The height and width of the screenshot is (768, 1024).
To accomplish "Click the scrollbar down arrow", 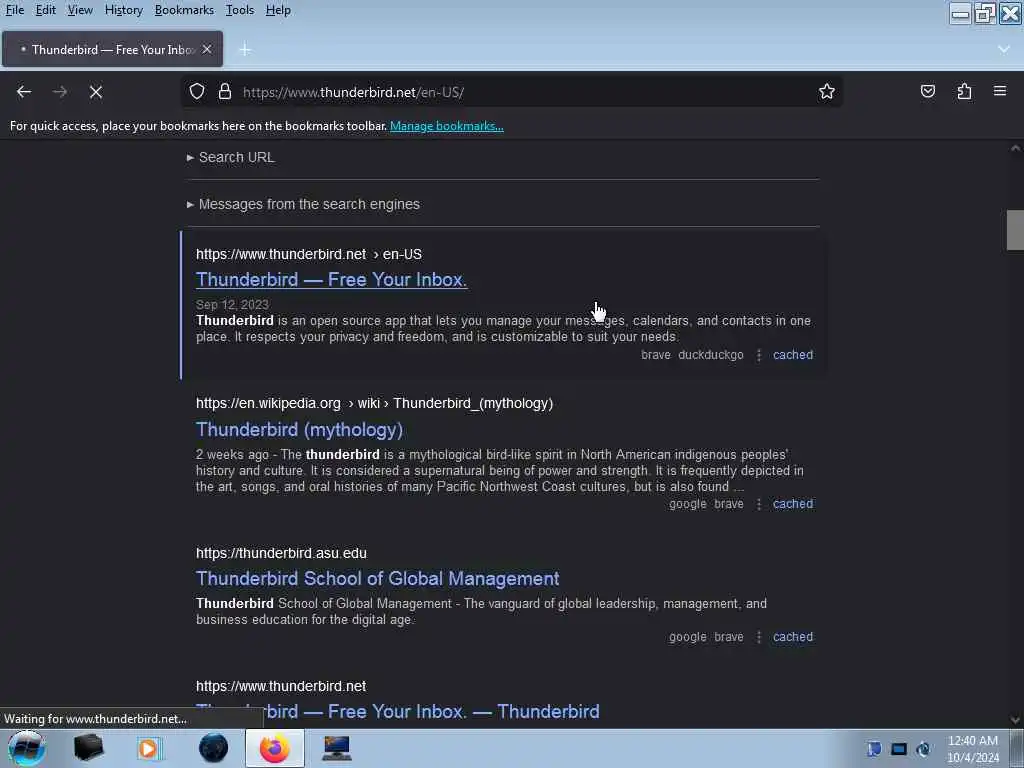I will click(1015, 720).
